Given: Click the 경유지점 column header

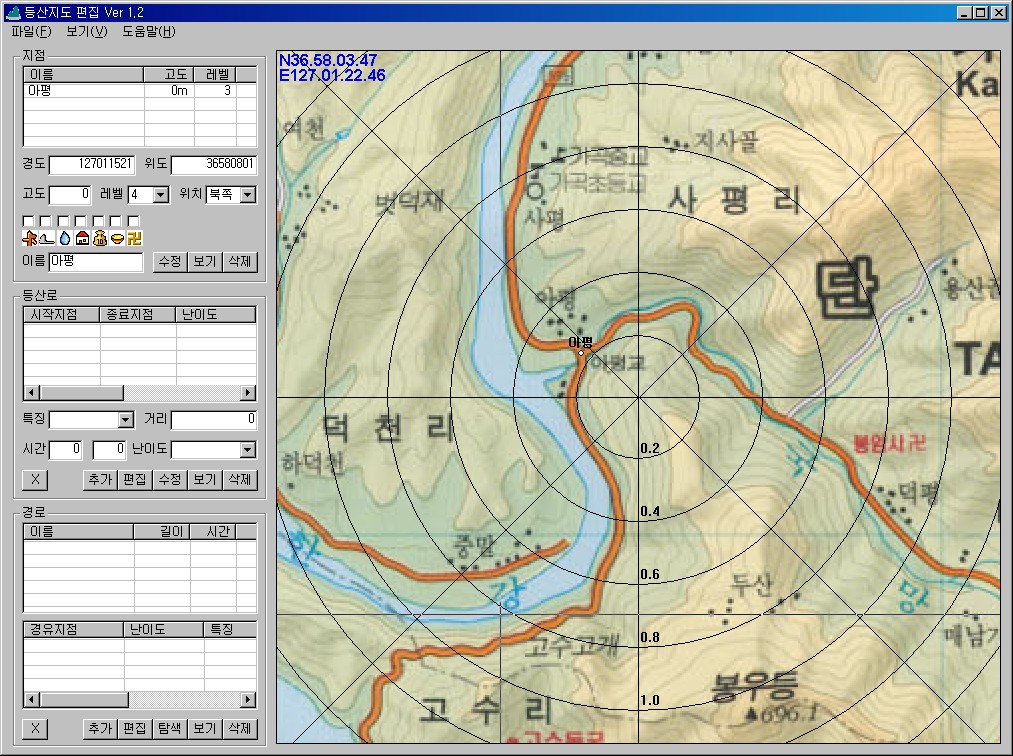Looking at the screenshot, I should pyautogui.click(x=74, y=629).
